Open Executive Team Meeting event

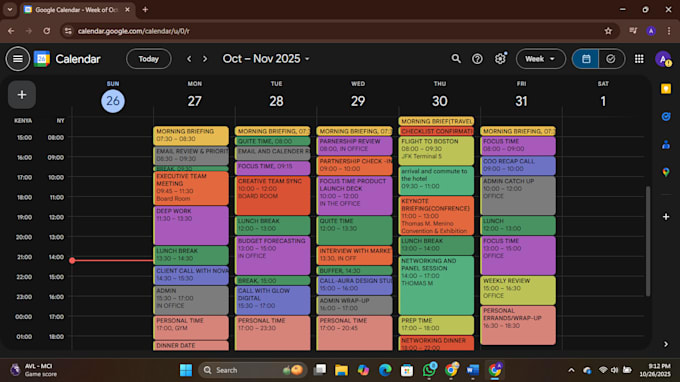tap(191, 188)
